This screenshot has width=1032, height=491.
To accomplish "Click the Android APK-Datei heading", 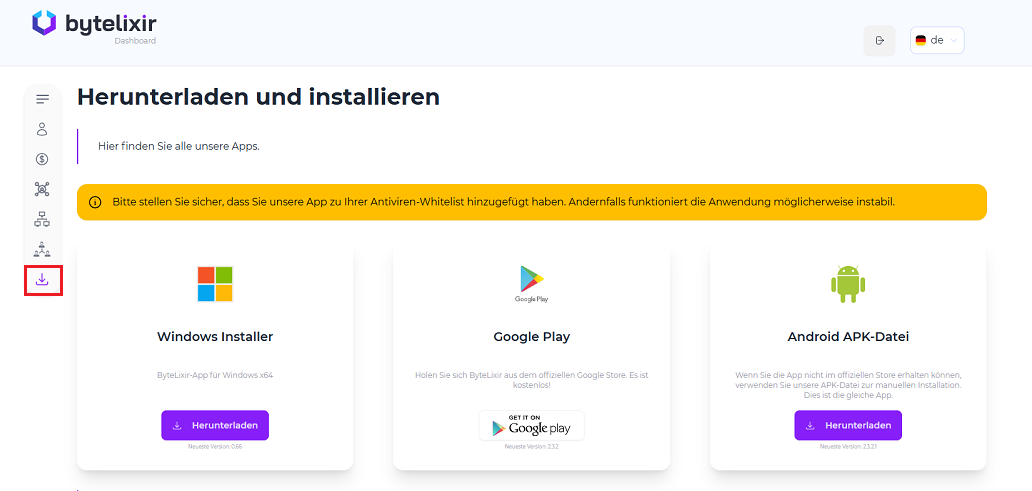I will click(x=848, y=337).
